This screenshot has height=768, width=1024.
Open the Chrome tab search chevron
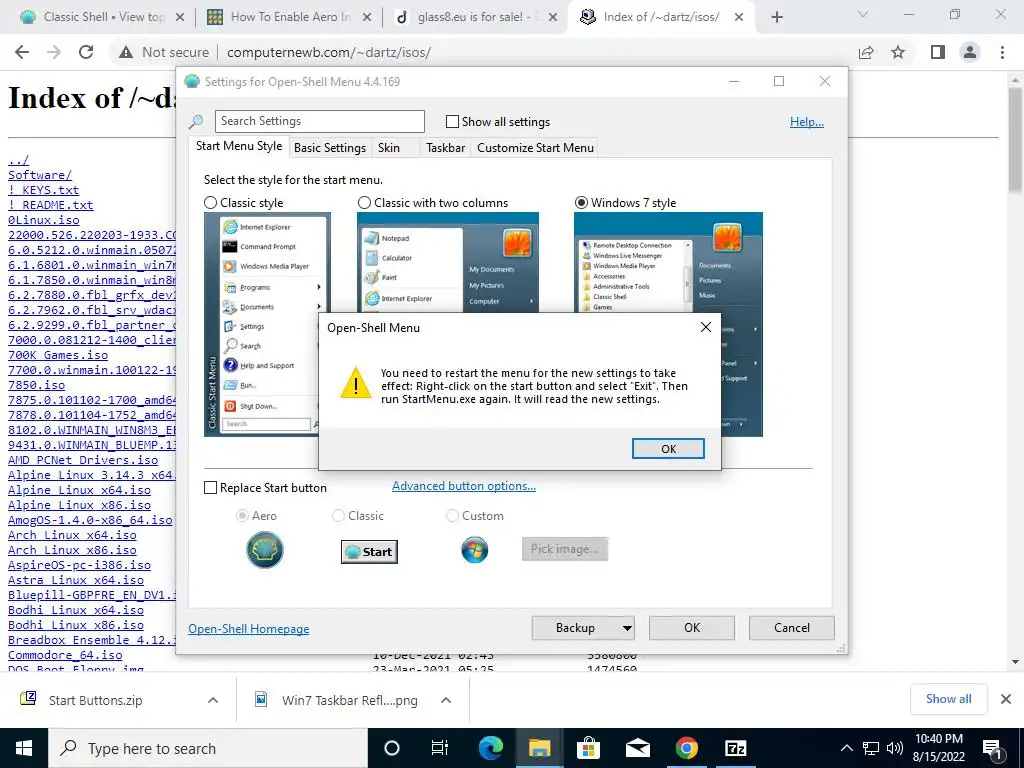tap(863, 14)
